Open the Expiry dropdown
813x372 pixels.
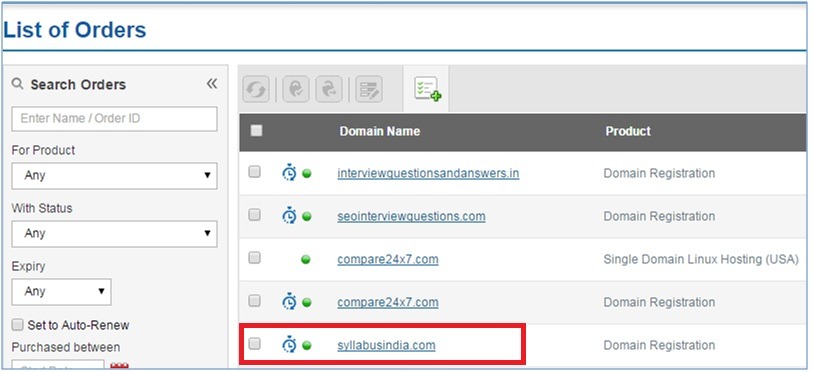coord(61,292)
